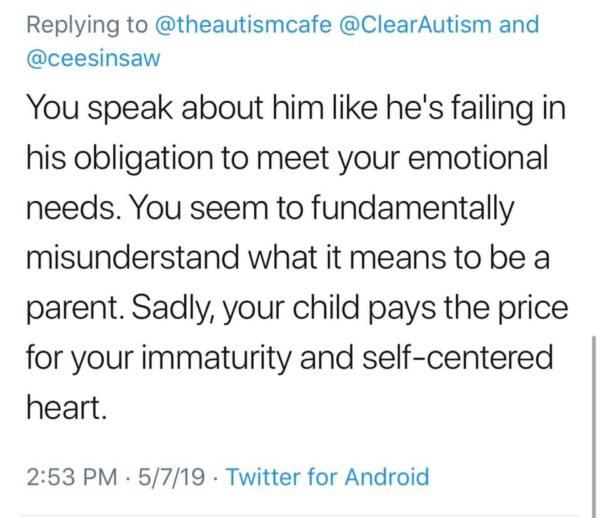Click the word 'misunderstand' in the tweet
The image size is (600, 518).
click(133, 257)
